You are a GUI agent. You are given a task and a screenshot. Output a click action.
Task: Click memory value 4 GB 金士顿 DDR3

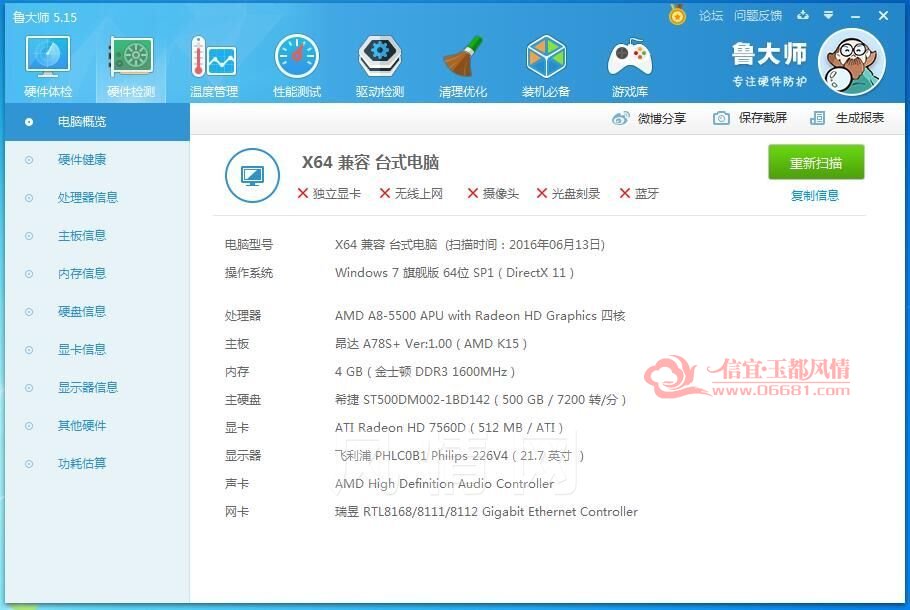point(425,371)
